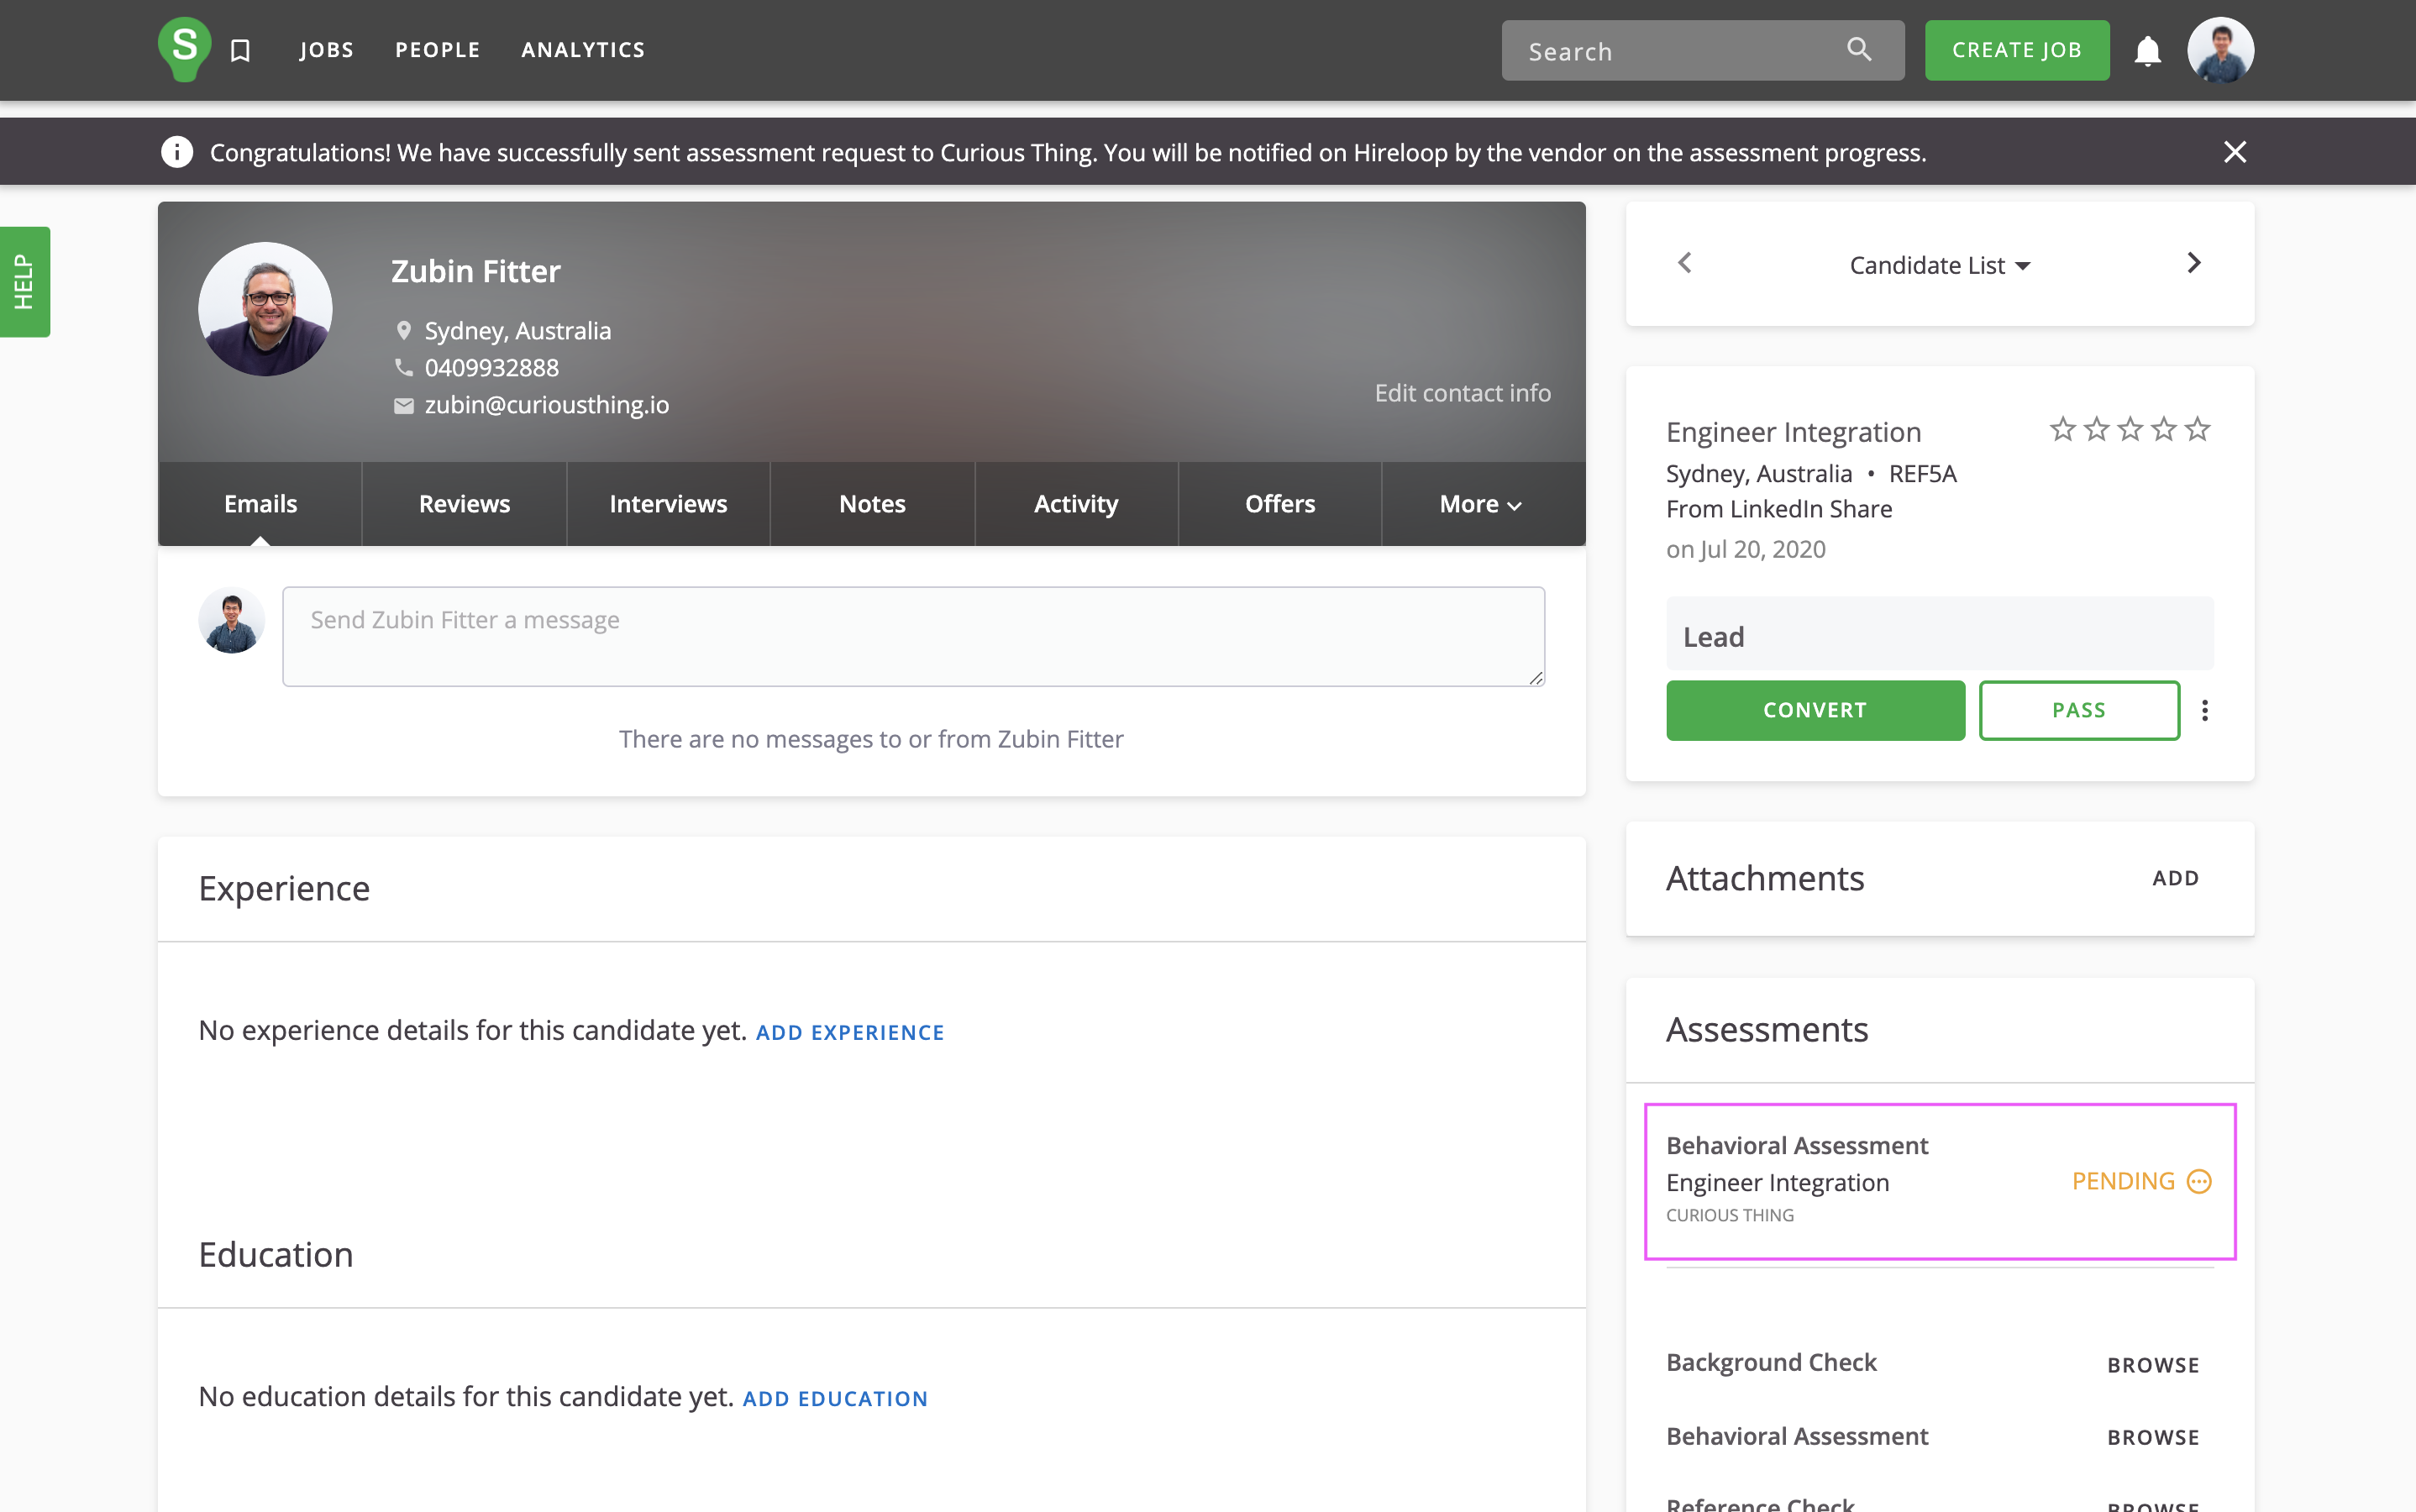Go to previous candidate arrow

click(x=1685, y=263)
